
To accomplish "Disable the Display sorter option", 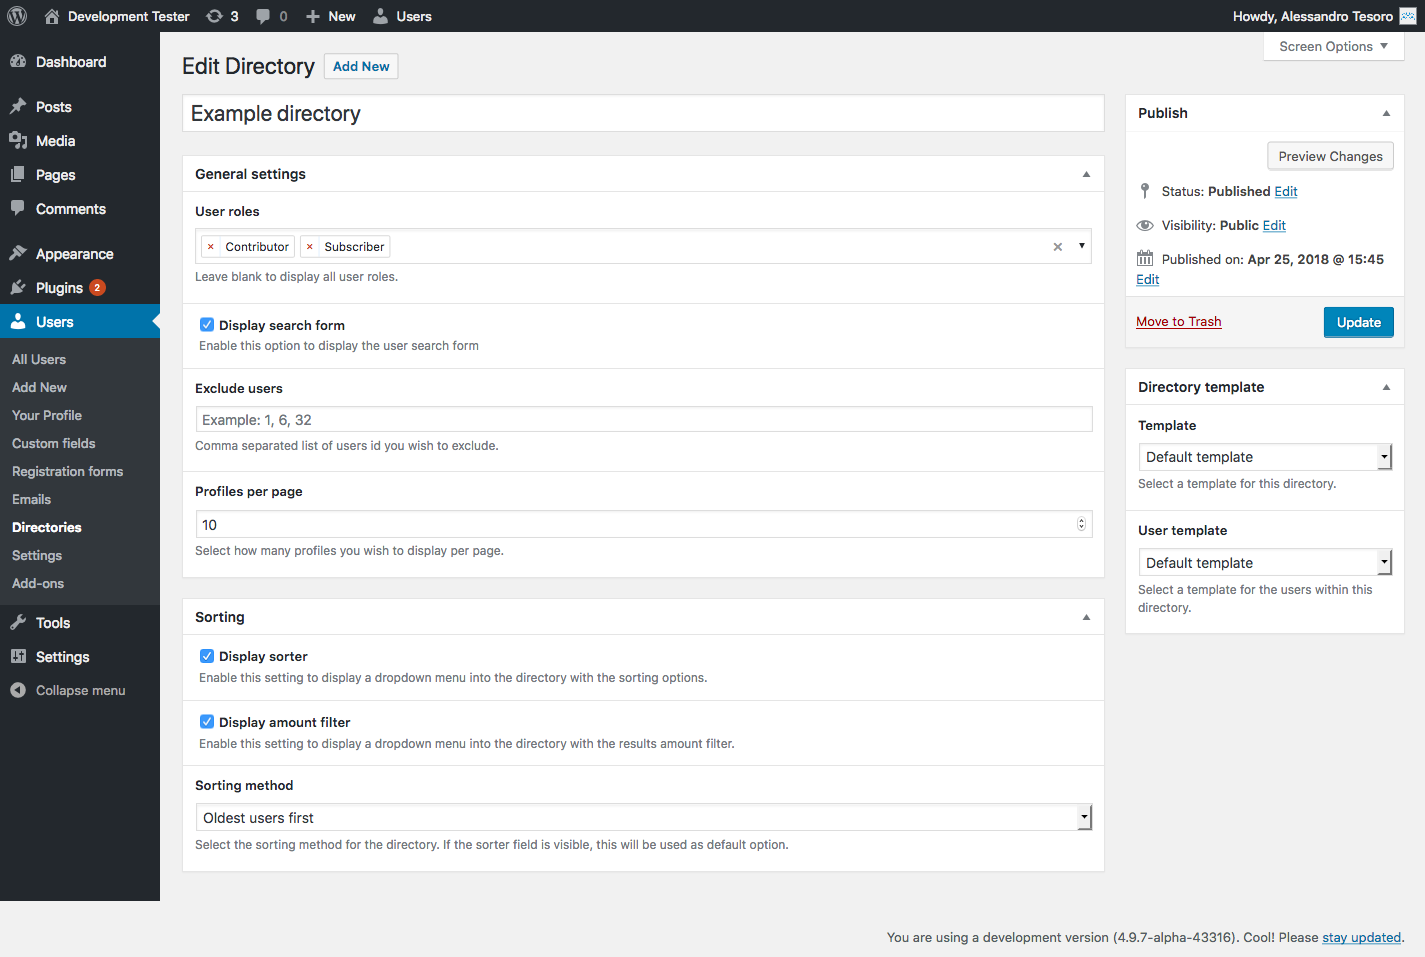I will (206, 656).
